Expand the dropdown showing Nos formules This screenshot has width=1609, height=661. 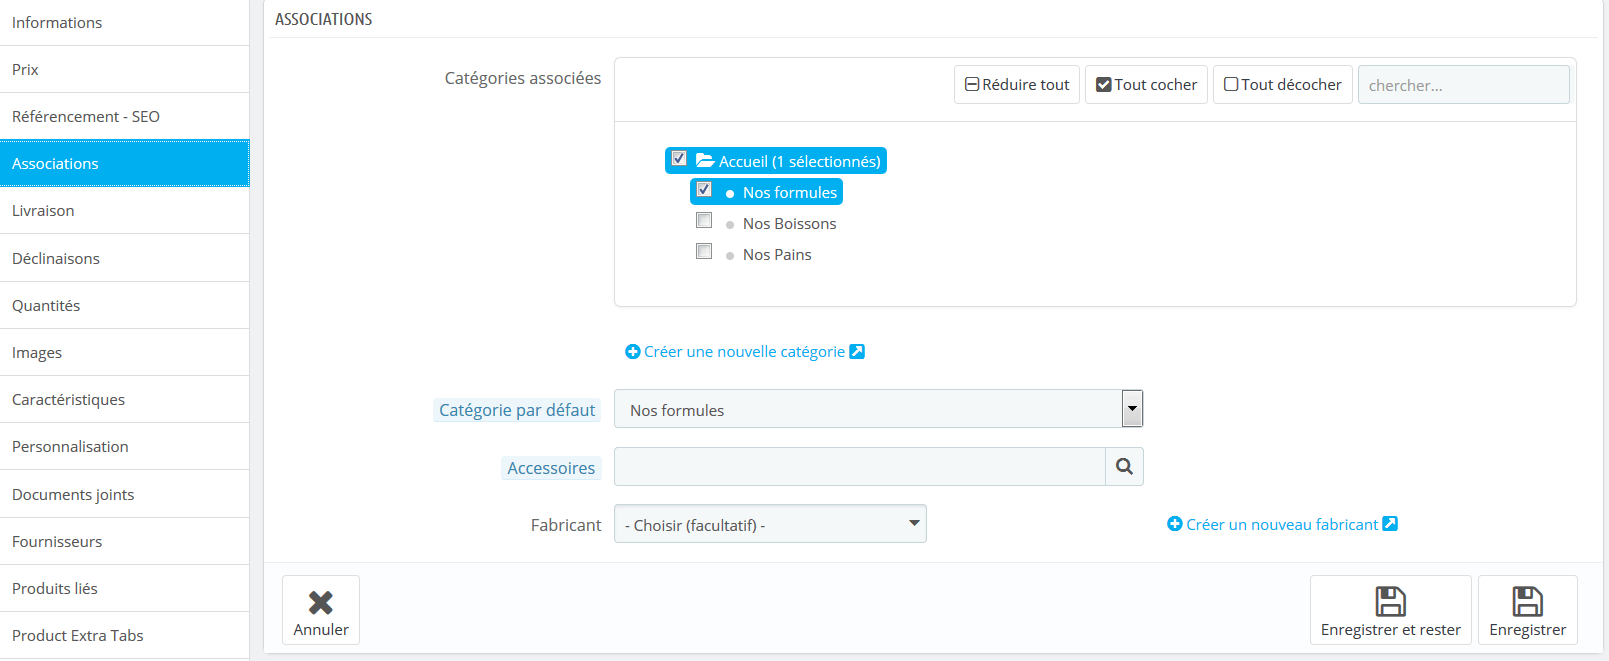click(1131, 408)
